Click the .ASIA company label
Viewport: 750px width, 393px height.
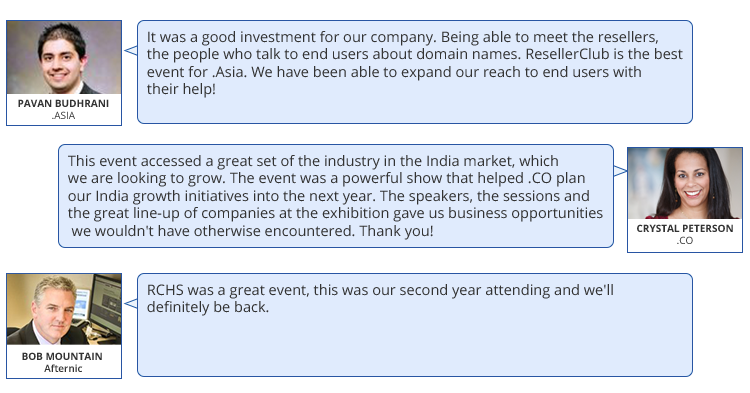(63, 115)
